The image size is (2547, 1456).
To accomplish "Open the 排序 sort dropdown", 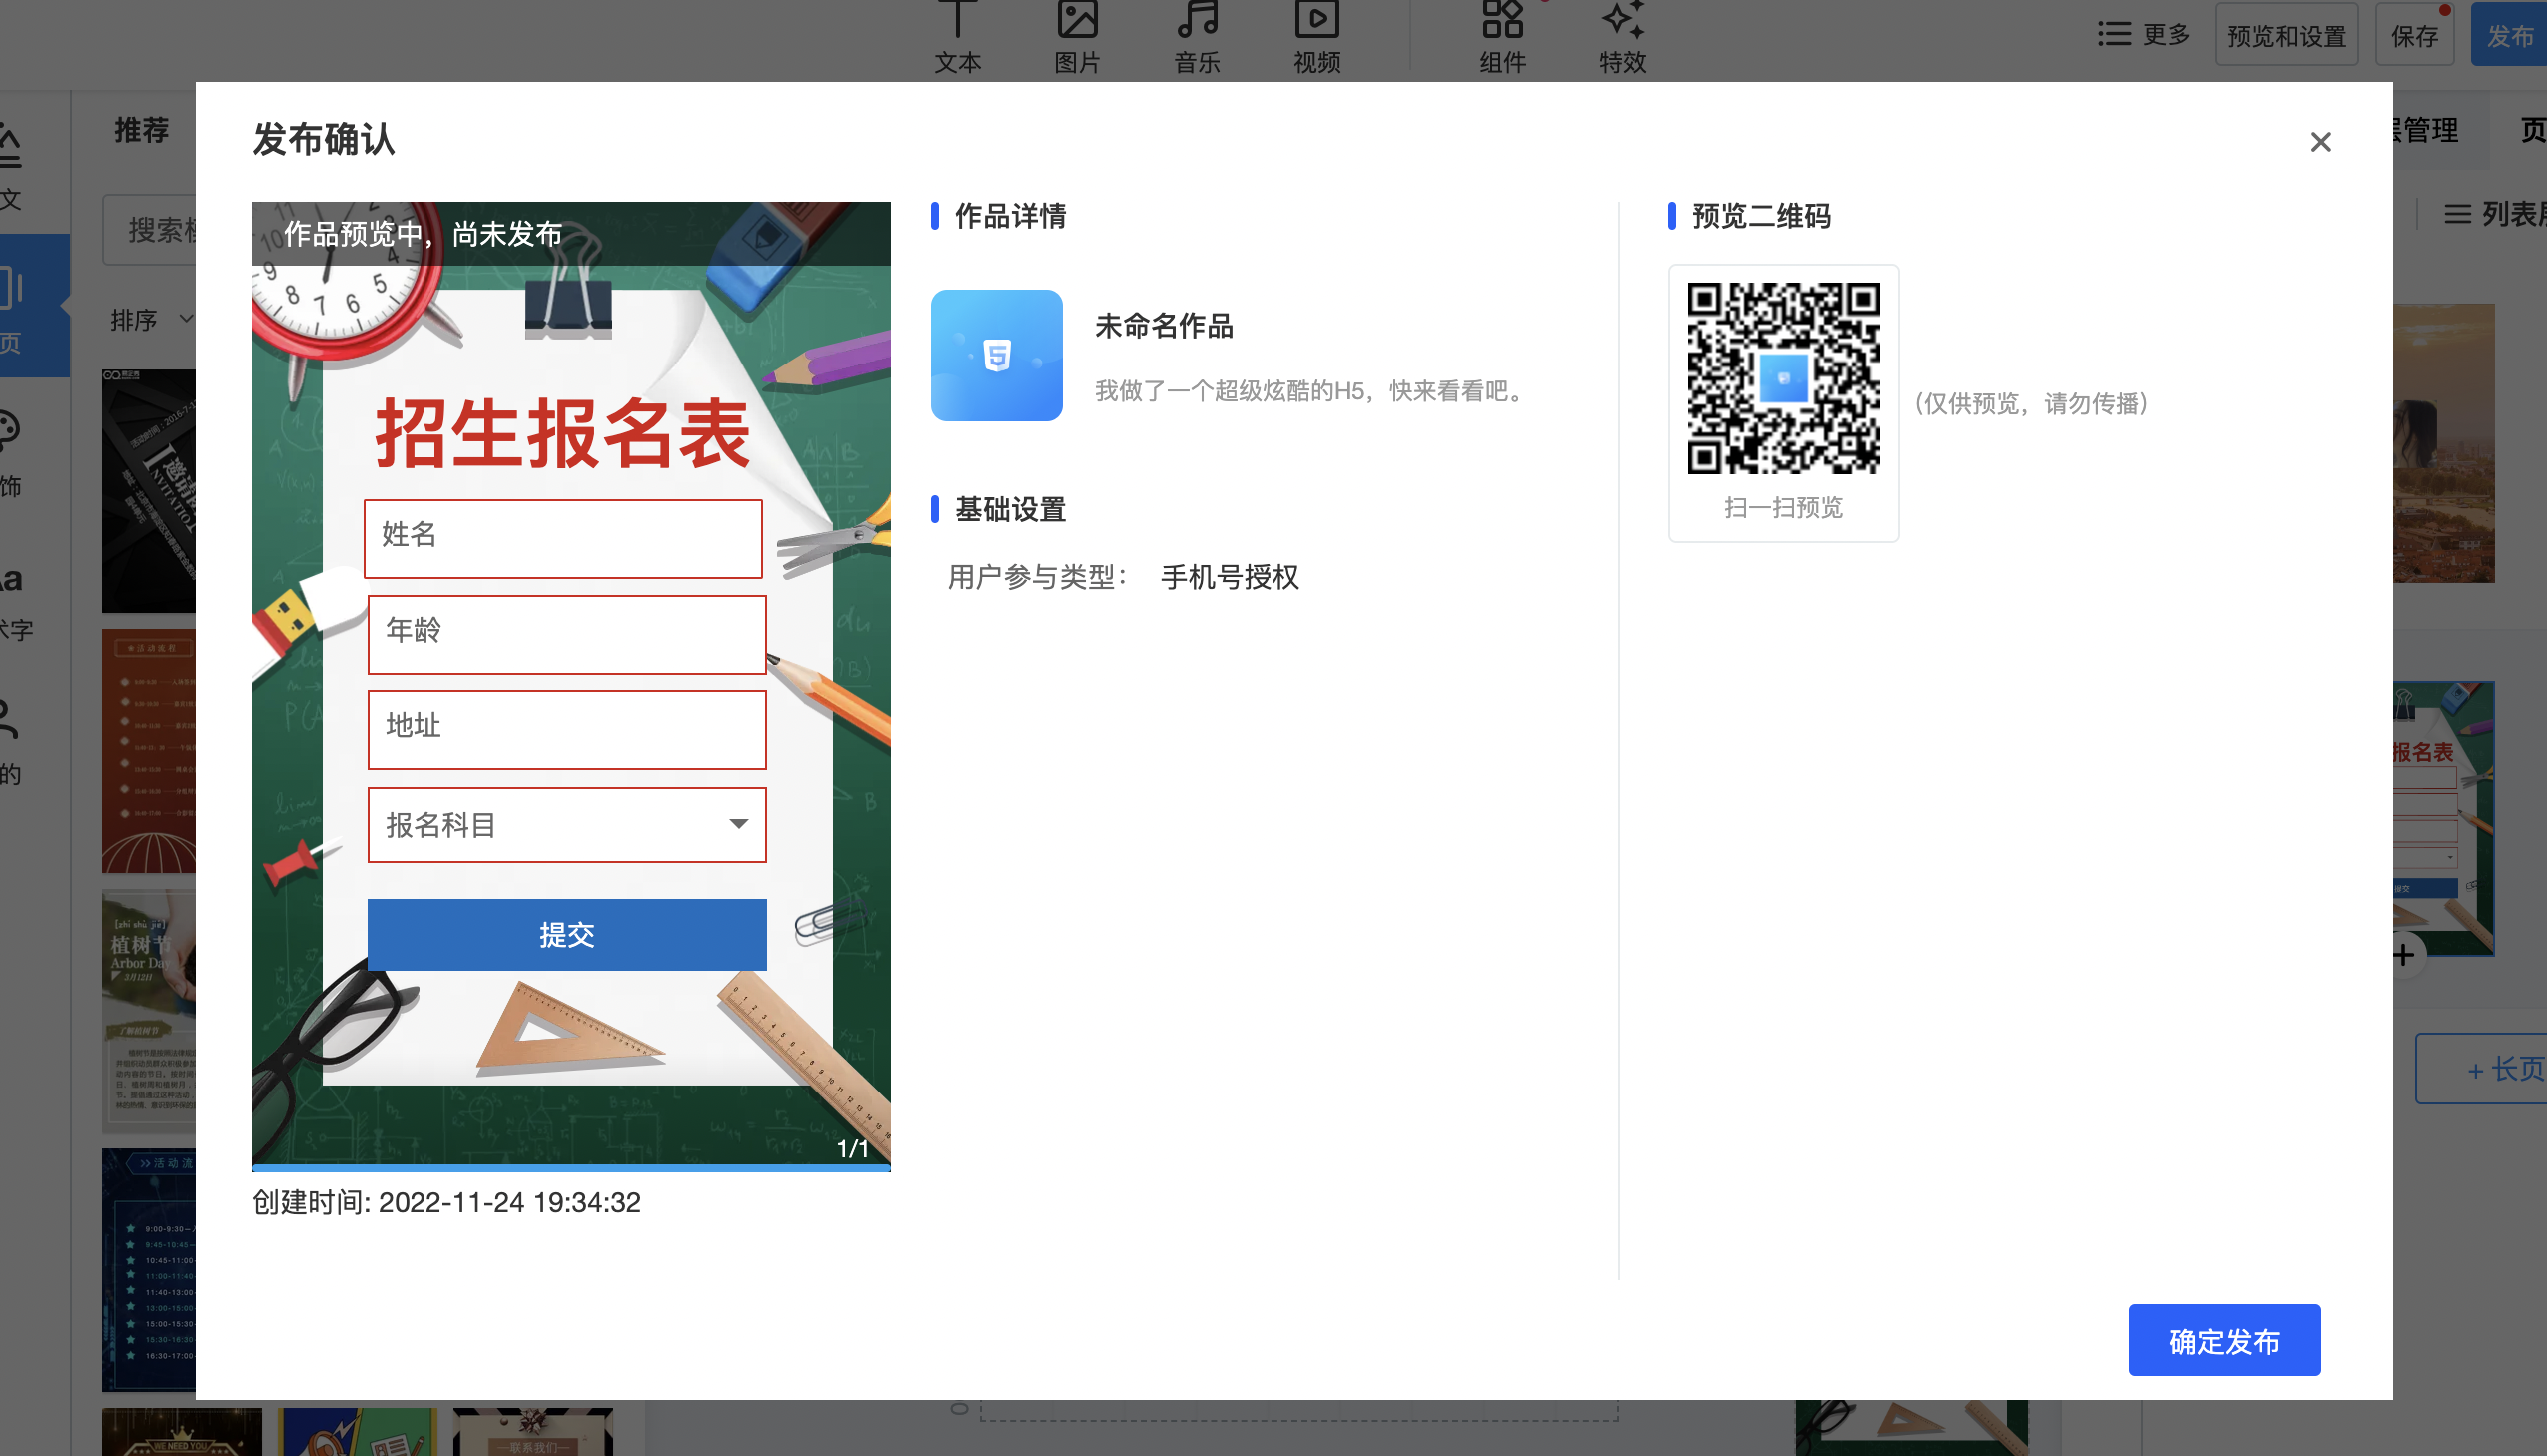I will point(150,320).
